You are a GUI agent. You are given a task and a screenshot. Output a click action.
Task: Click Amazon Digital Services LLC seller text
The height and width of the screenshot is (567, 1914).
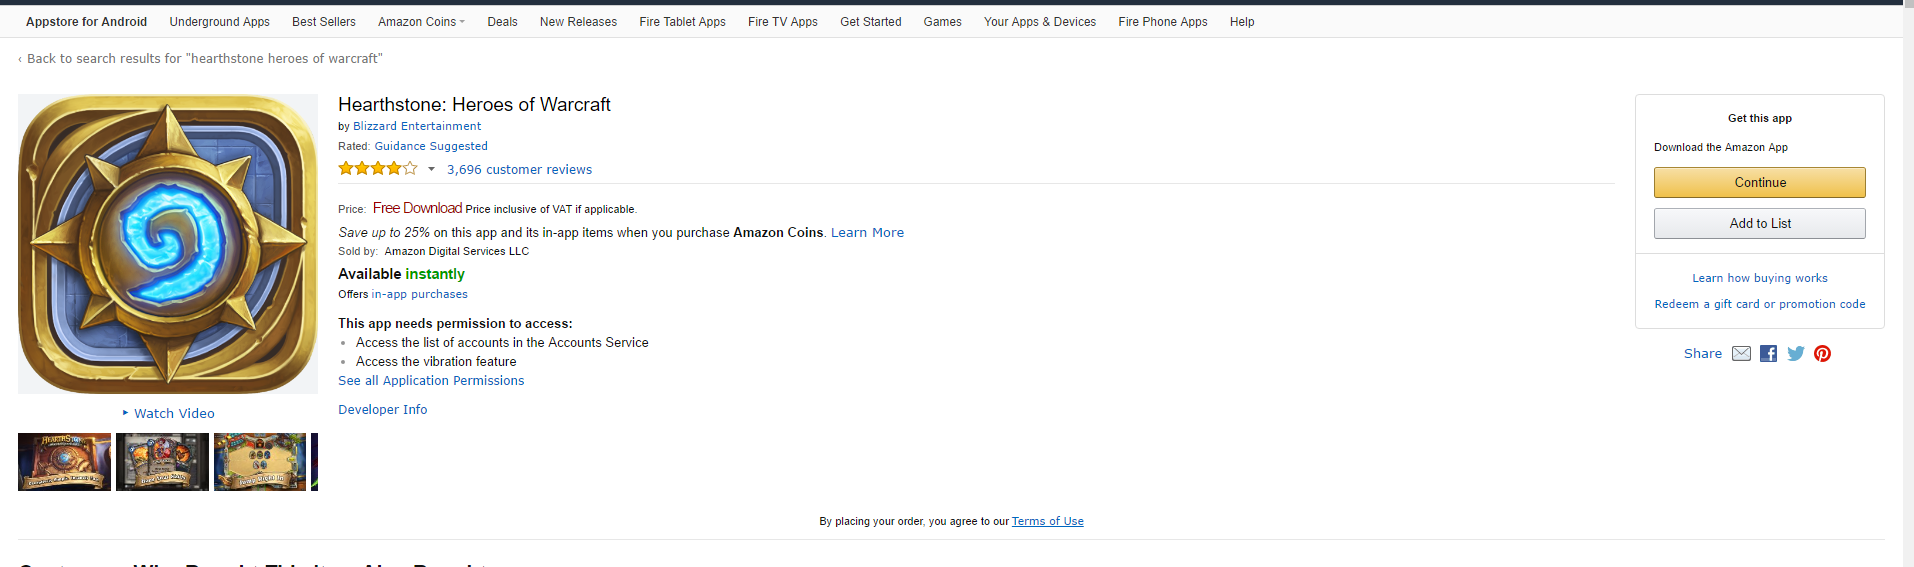456,251
